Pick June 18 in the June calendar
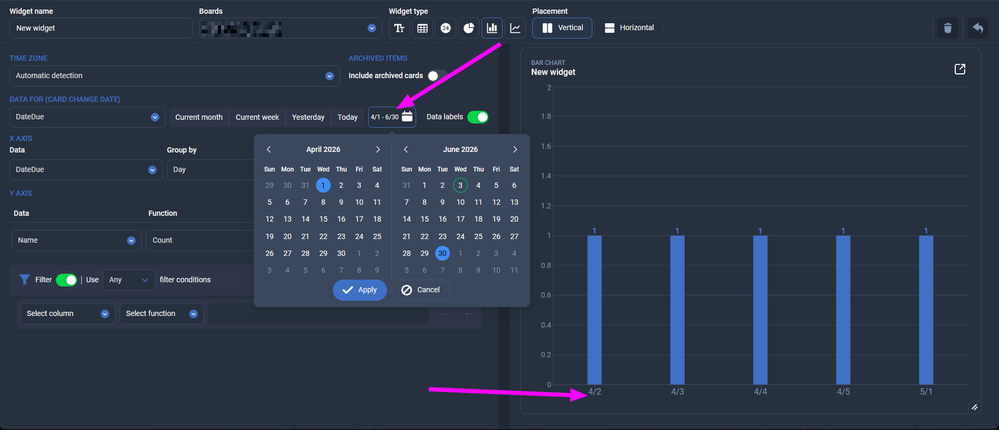This screenshot has width=999, height=430. (478, 219)
